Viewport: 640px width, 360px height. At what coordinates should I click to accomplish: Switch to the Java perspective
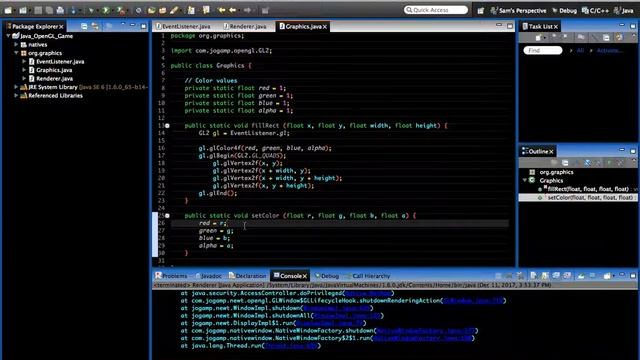(x=624, y=11)
